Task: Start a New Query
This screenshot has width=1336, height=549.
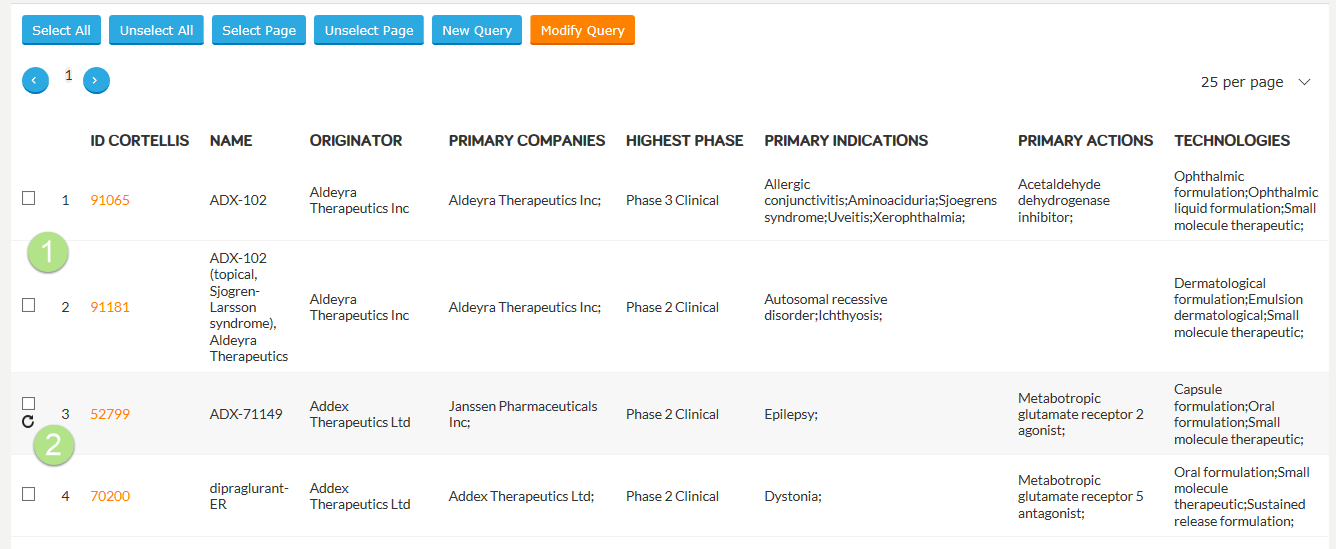Action: tap(477, 30)
